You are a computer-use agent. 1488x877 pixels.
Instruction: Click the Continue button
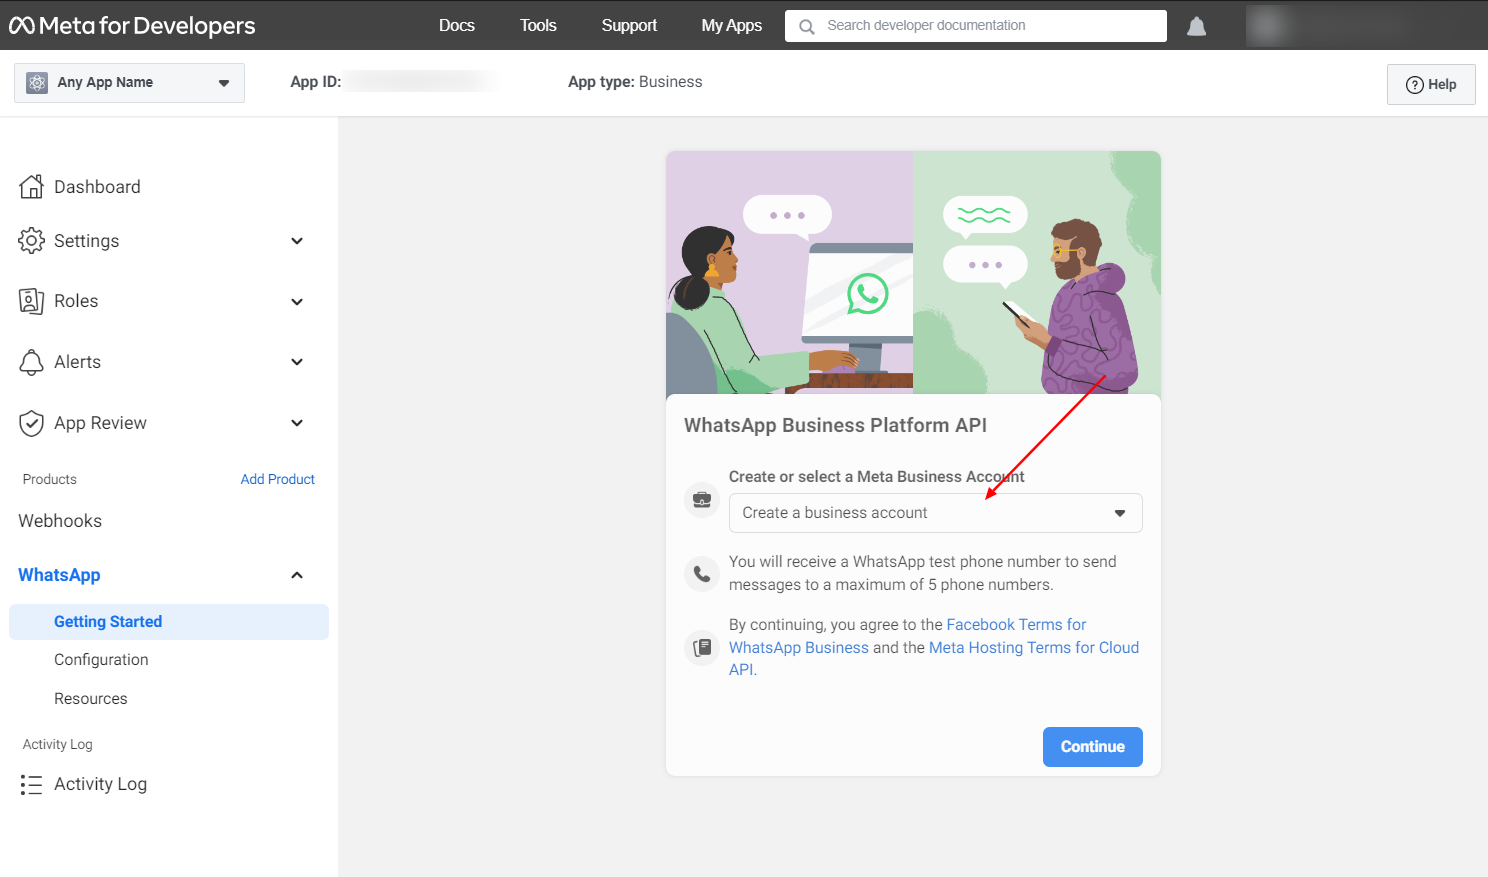(x=1092, y=747)
